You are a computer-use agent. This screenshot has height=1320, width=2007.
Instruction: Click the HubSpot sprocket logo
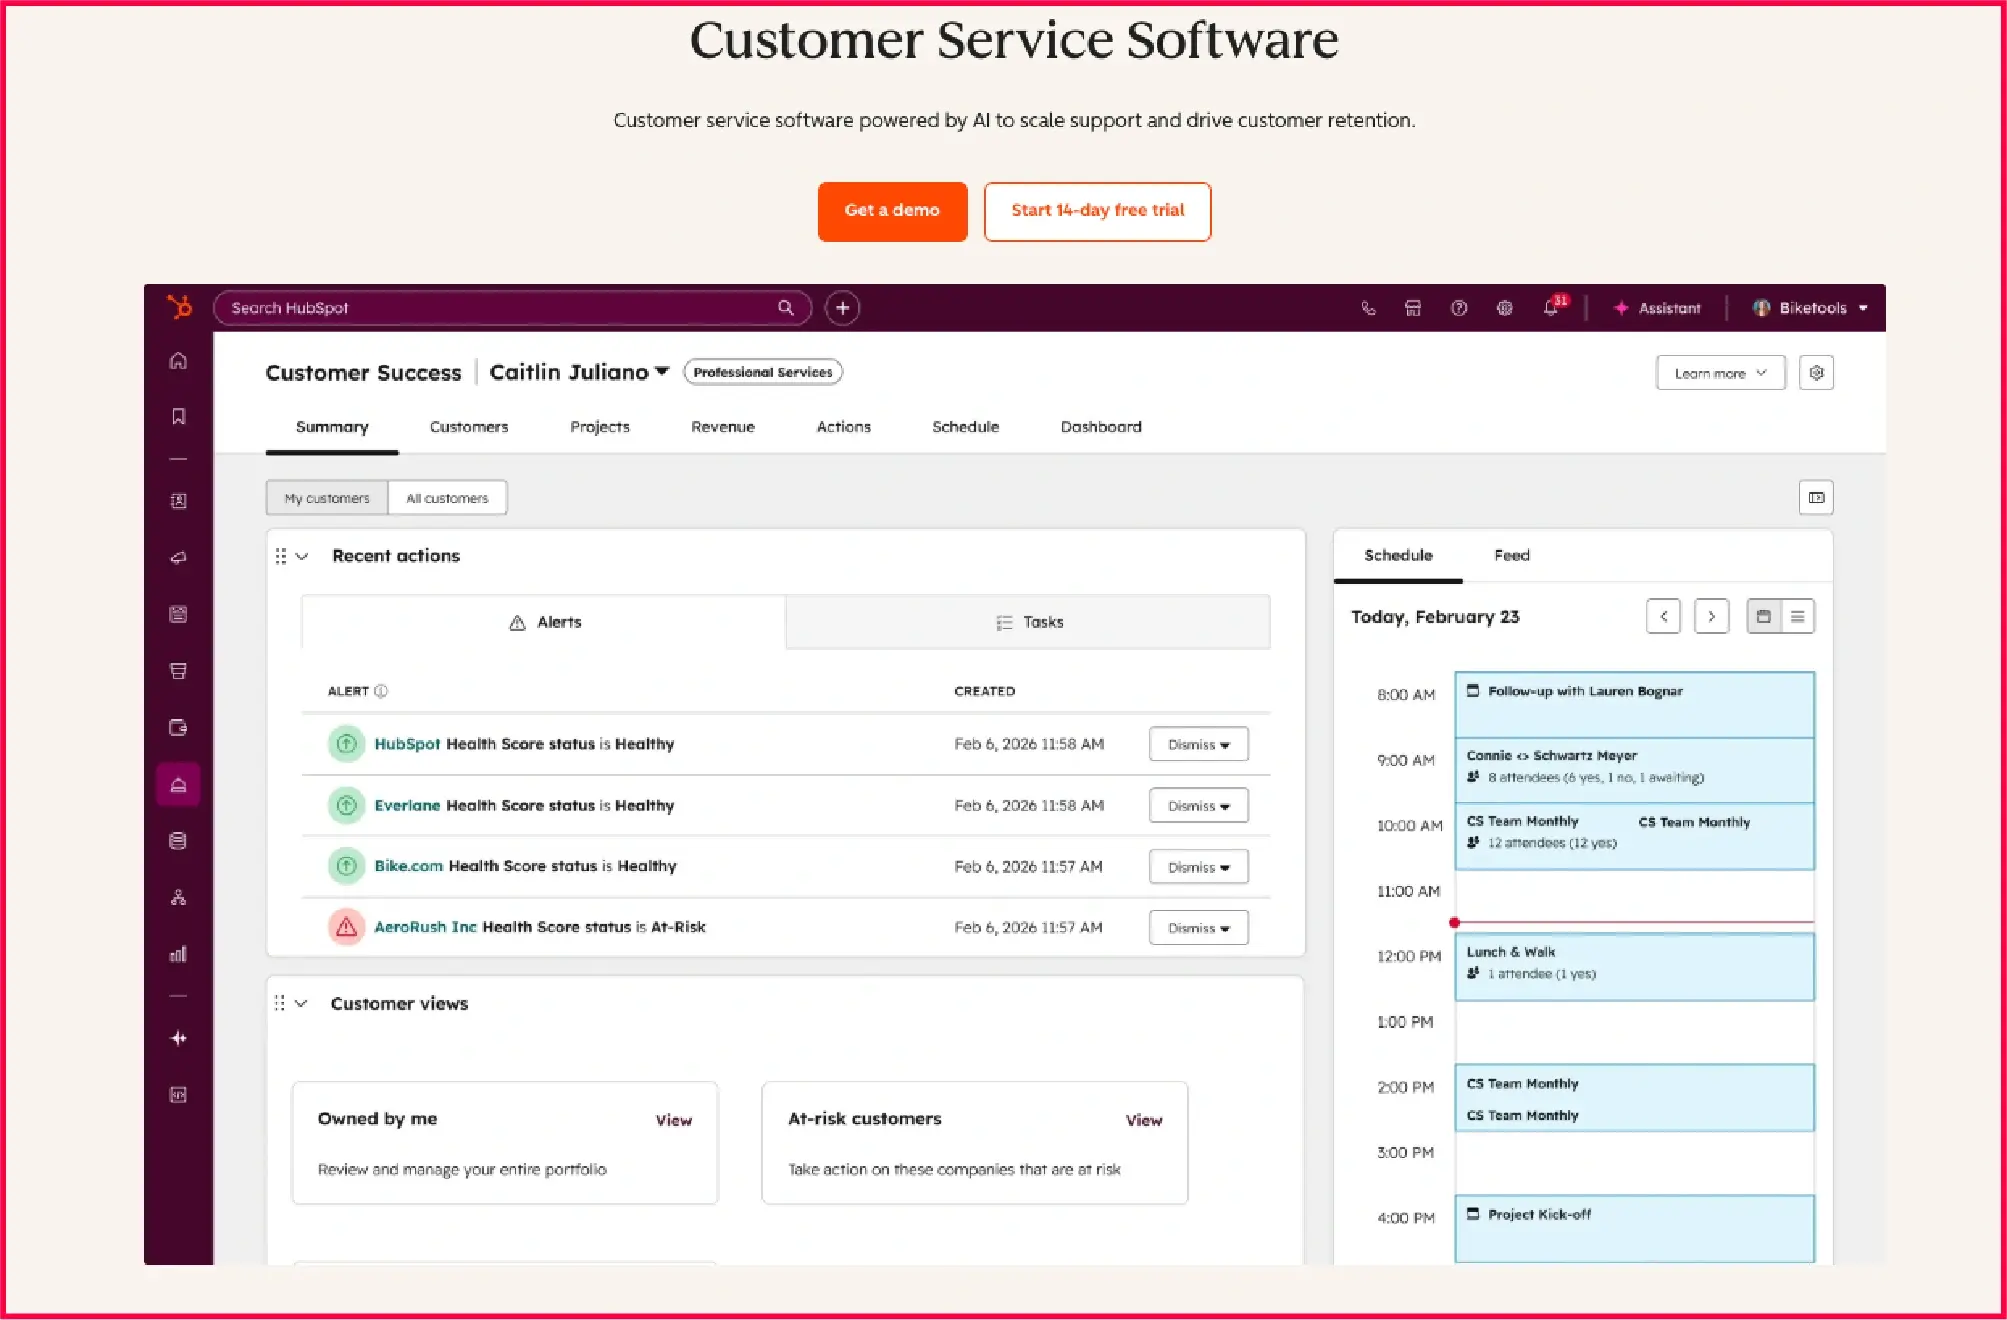179,307
